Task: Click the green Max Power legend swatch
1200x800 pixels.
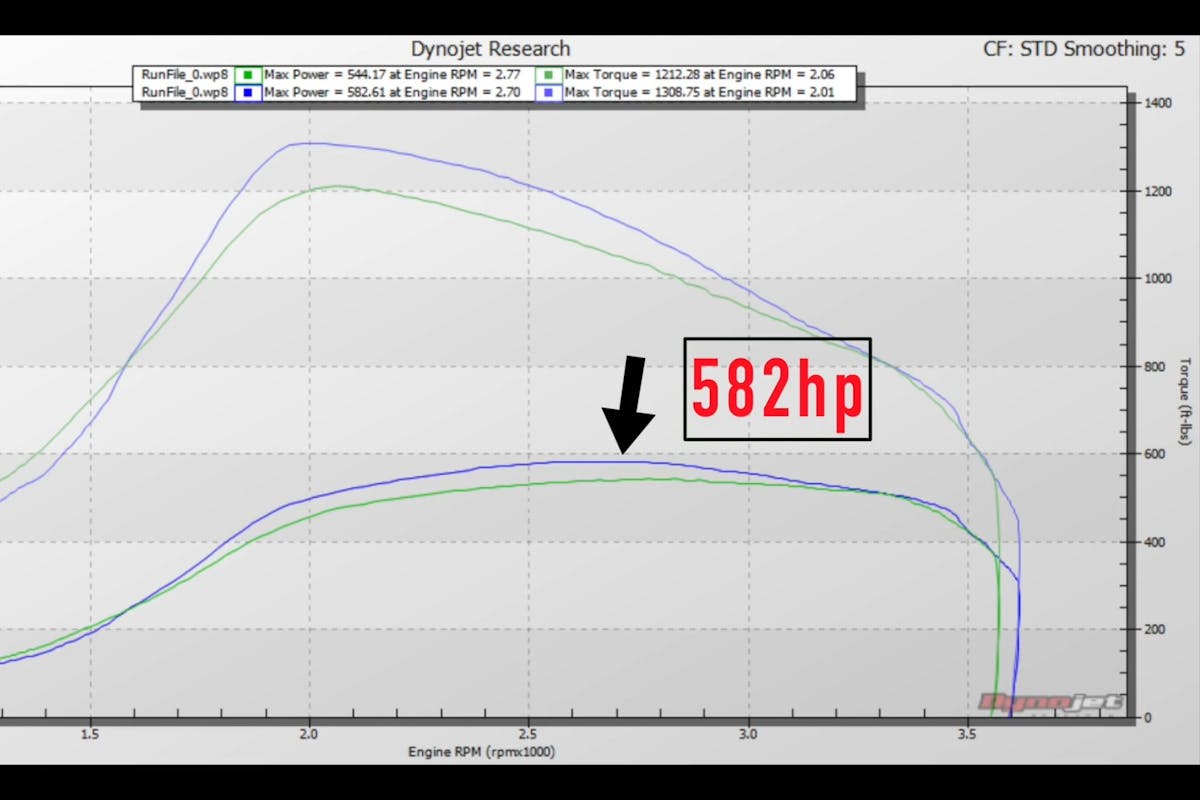Action: click(x=247, y=75)
